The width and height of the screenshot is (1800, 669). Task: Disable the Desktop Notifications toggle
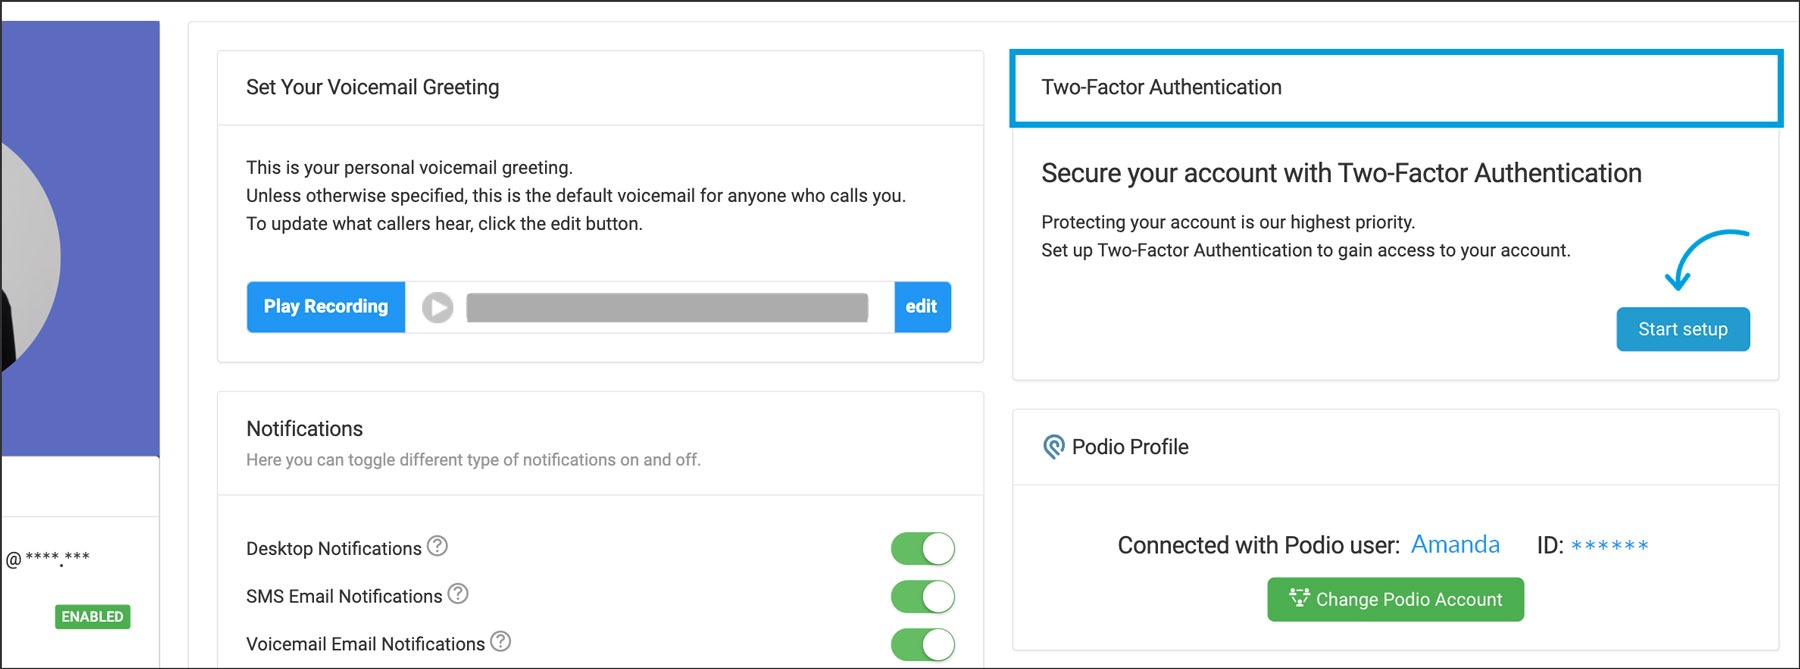(x=922, y=549)
